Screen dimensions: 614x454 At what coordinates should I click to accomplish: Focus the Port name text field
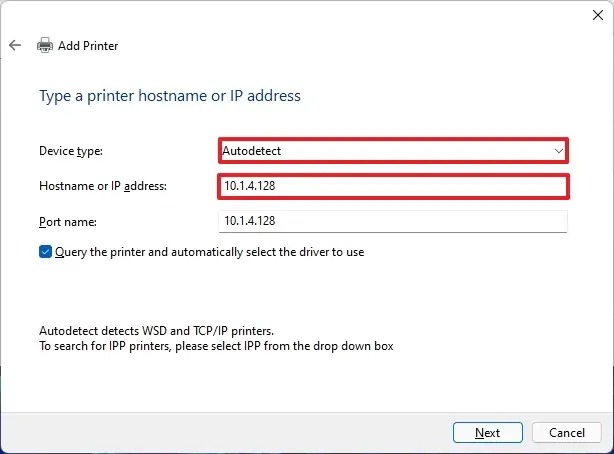click(x=392, y=221)
